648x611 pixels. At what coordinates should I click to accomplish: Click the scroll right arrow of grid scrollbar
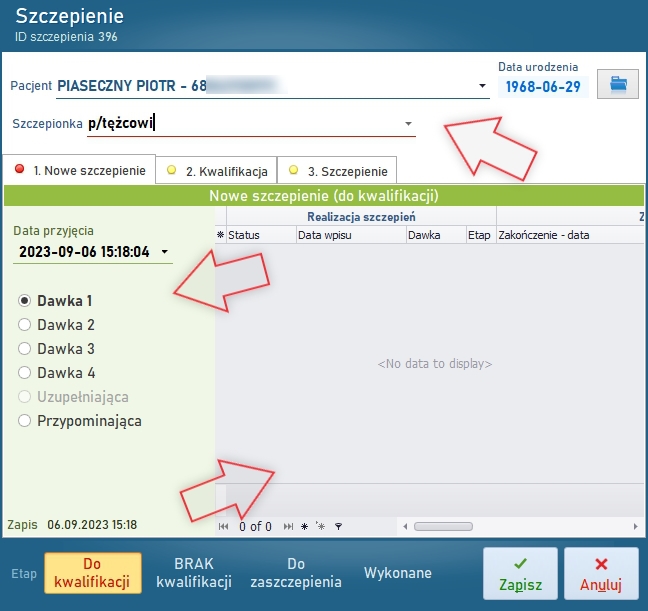pos(635,526)
